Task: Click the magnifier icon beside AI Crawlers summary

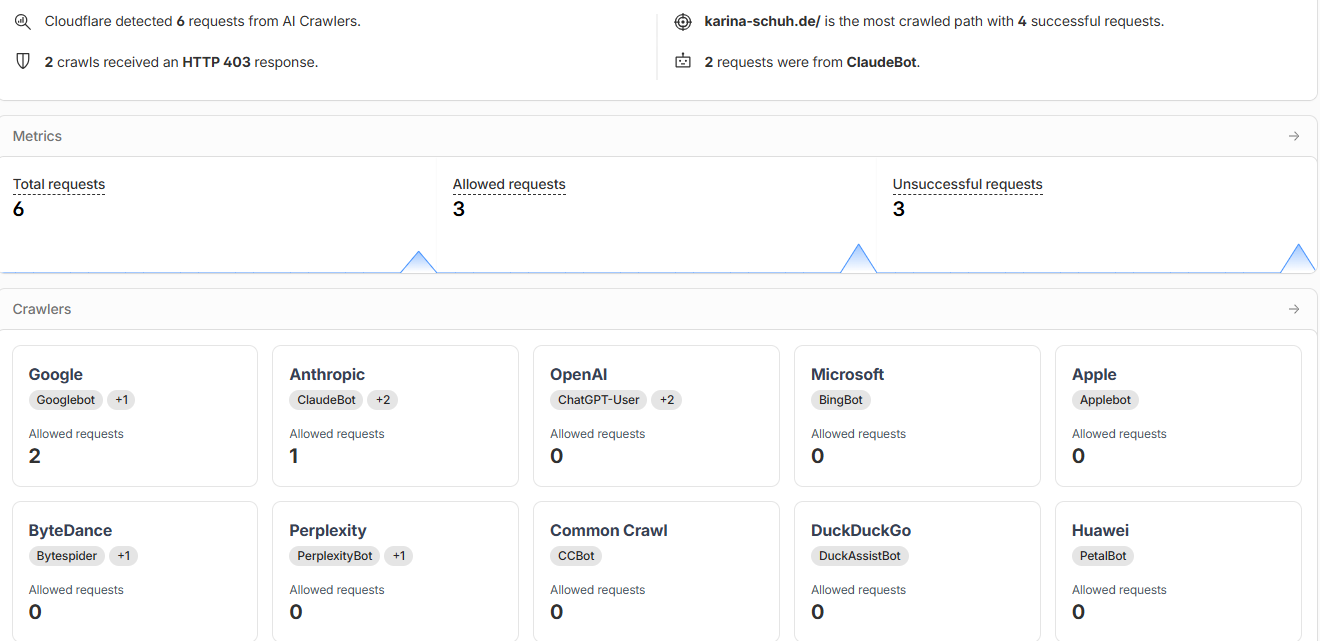Action: click(x=22, y=21)
